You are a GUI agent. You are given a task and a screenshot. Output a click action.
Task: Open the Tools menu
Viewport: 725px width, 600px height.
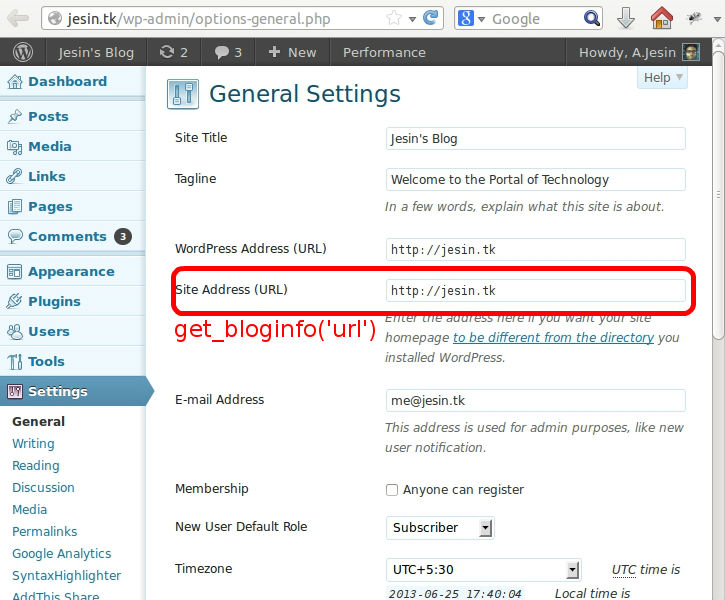click(x=73, y=361)
